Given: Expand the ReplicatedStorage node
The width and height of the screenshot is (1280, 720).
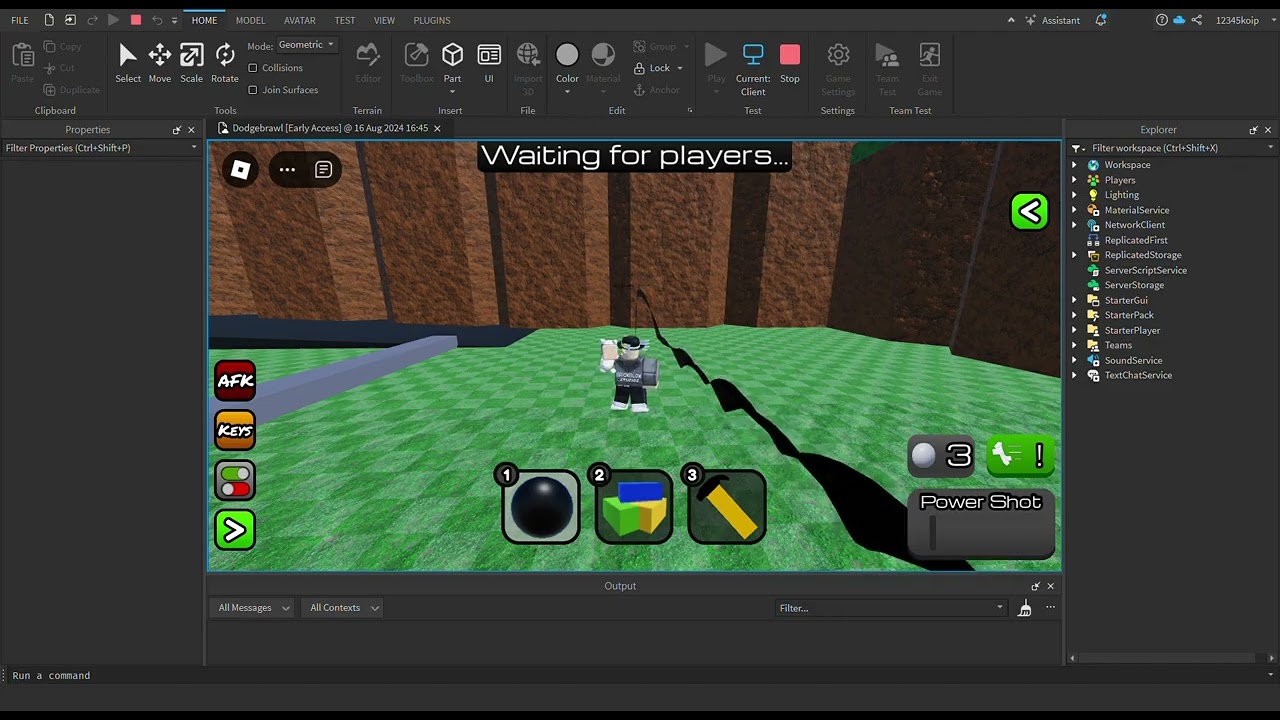Looking at the screenshot, I should tap(1075, 255).
